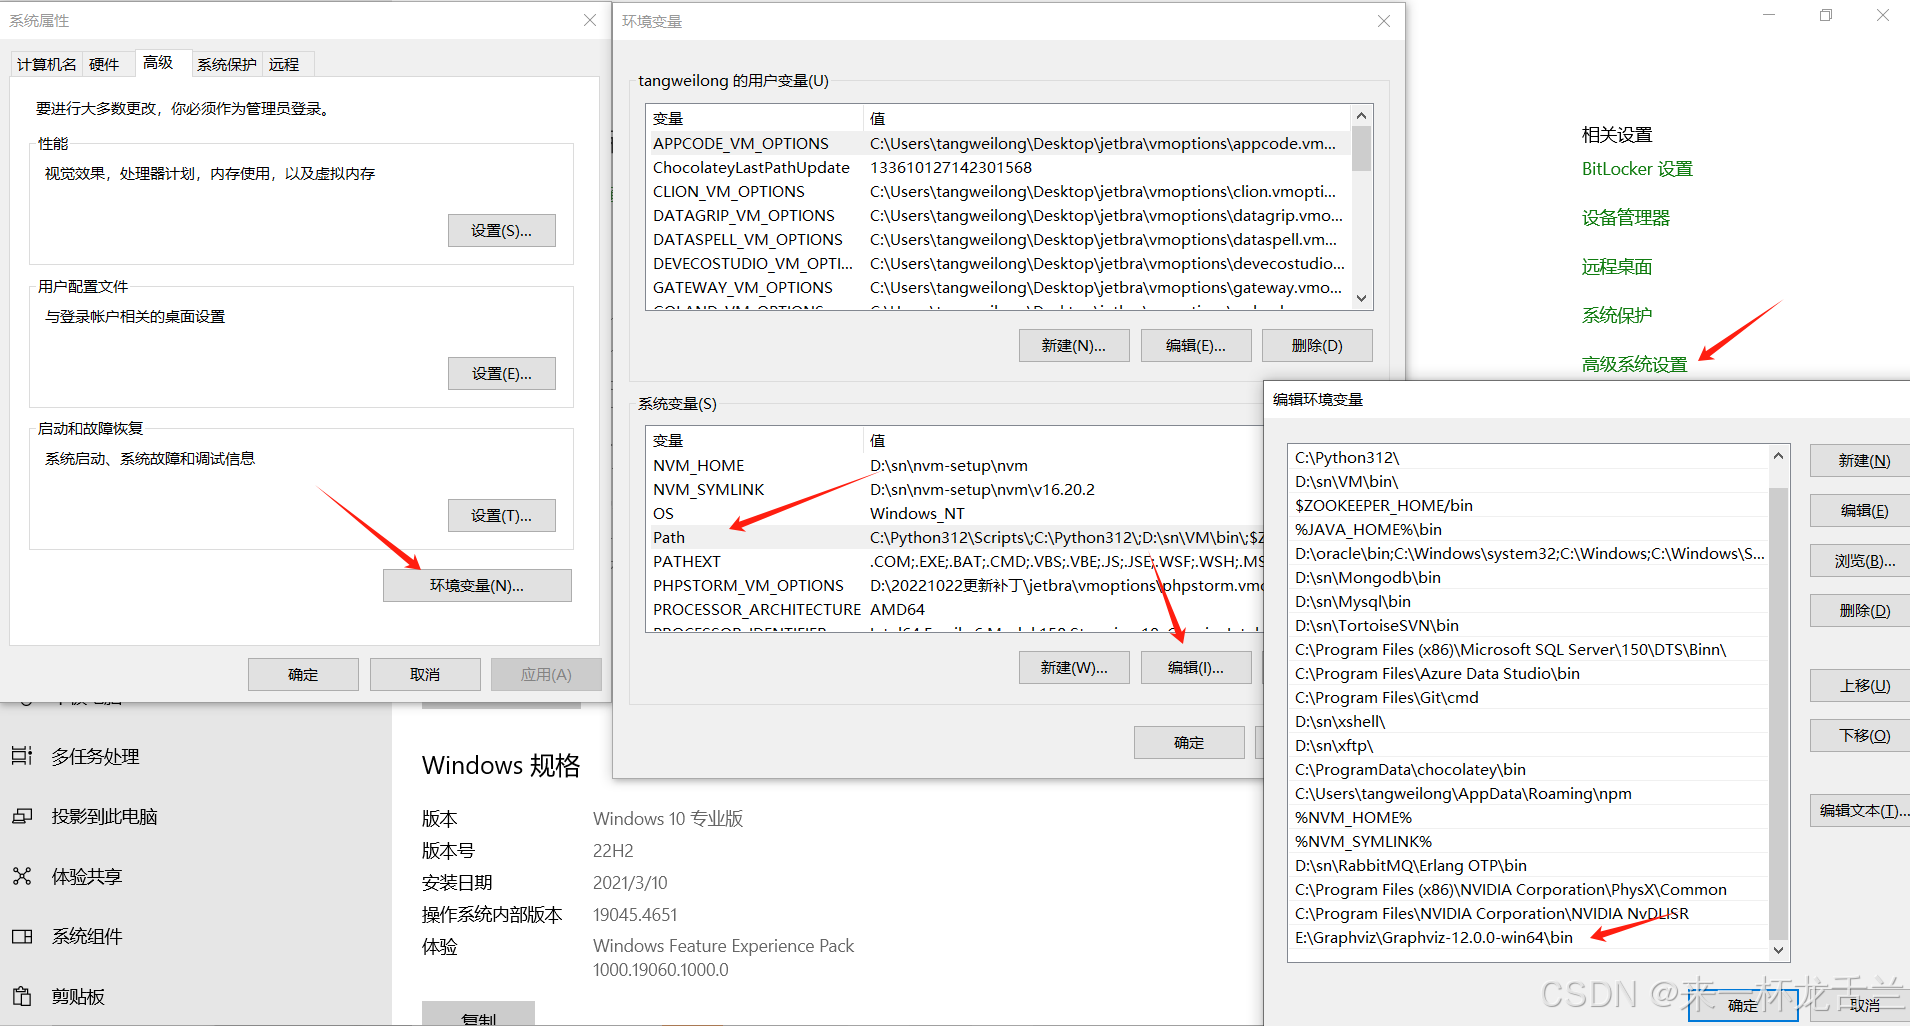
Task: Click the 变量 column header in user variables
Action: pyautogui.click(x=755, y=118)
